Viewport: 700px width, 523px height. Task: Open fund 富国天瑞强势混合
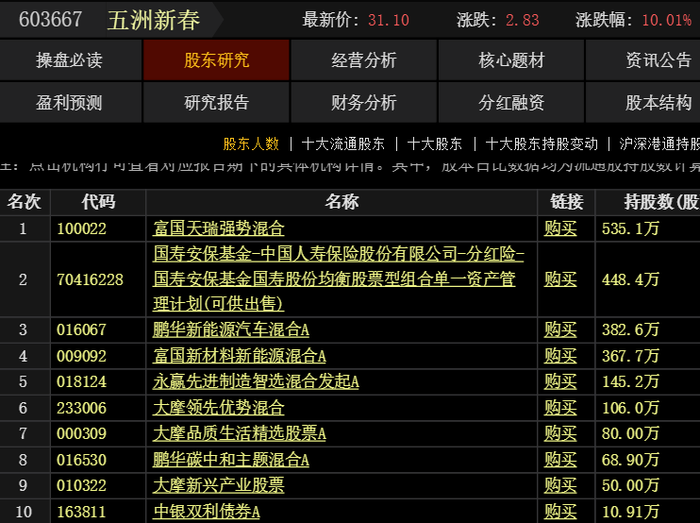pyautogui.click(x=218, y=228)
